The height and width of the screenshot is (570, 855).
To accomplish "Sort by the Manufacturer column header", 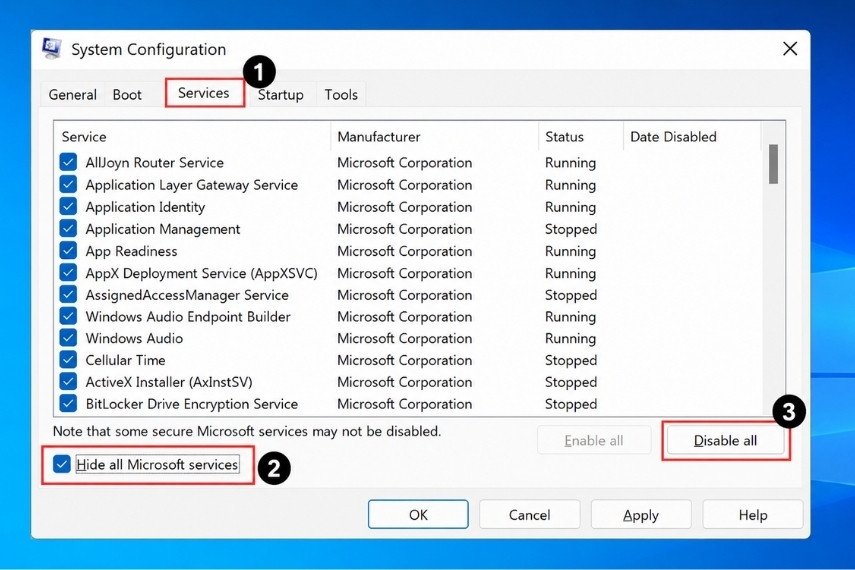I will [434, 136].
